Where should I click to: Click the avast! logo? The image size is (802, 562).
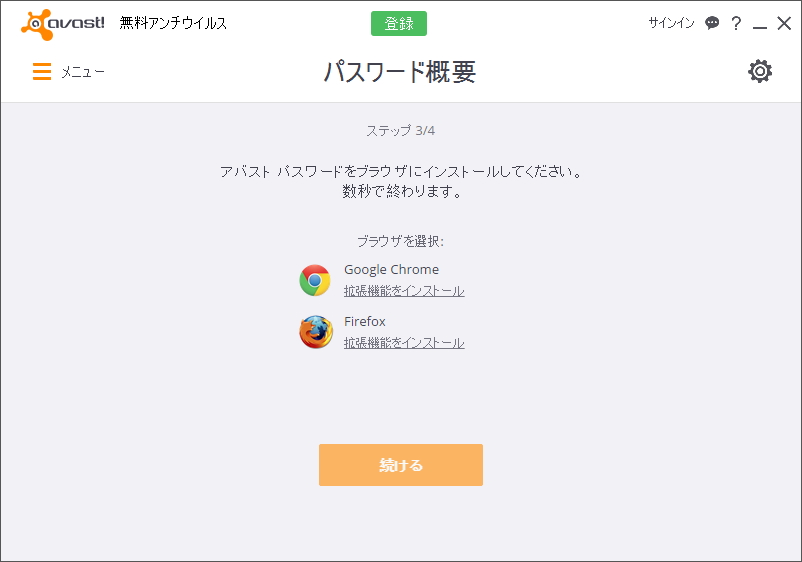point(62,24)
